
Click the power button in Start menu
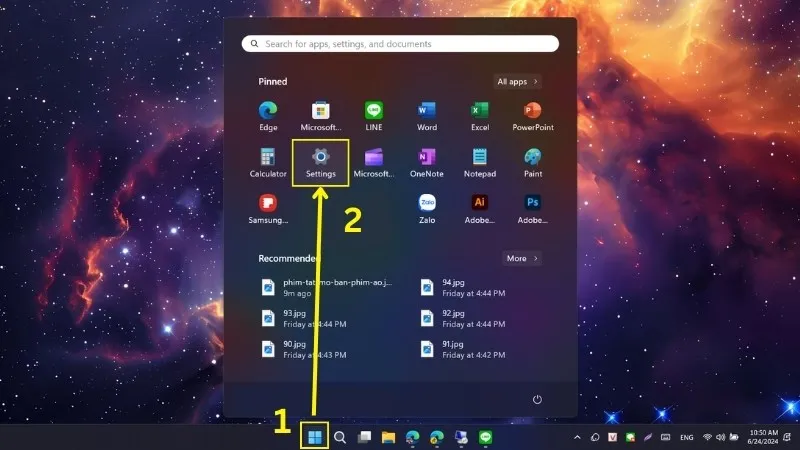(537, 399)
